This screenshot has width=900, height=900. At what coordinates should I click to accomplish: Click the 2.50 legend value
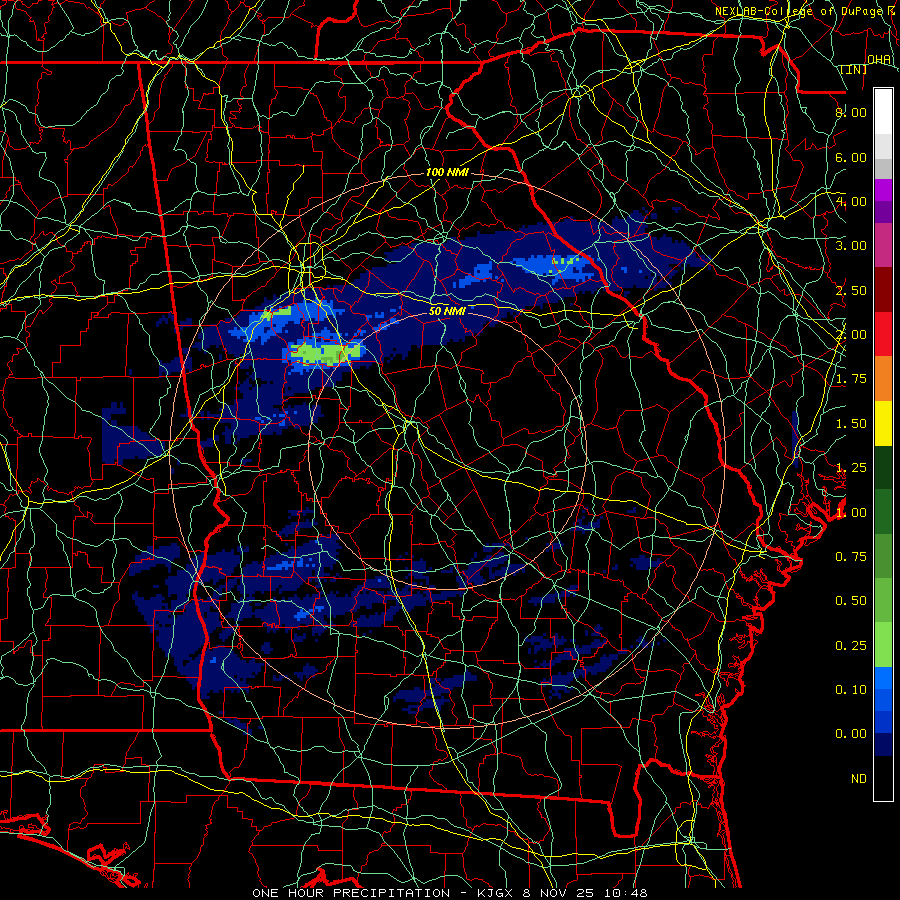(x=851, y=290)
